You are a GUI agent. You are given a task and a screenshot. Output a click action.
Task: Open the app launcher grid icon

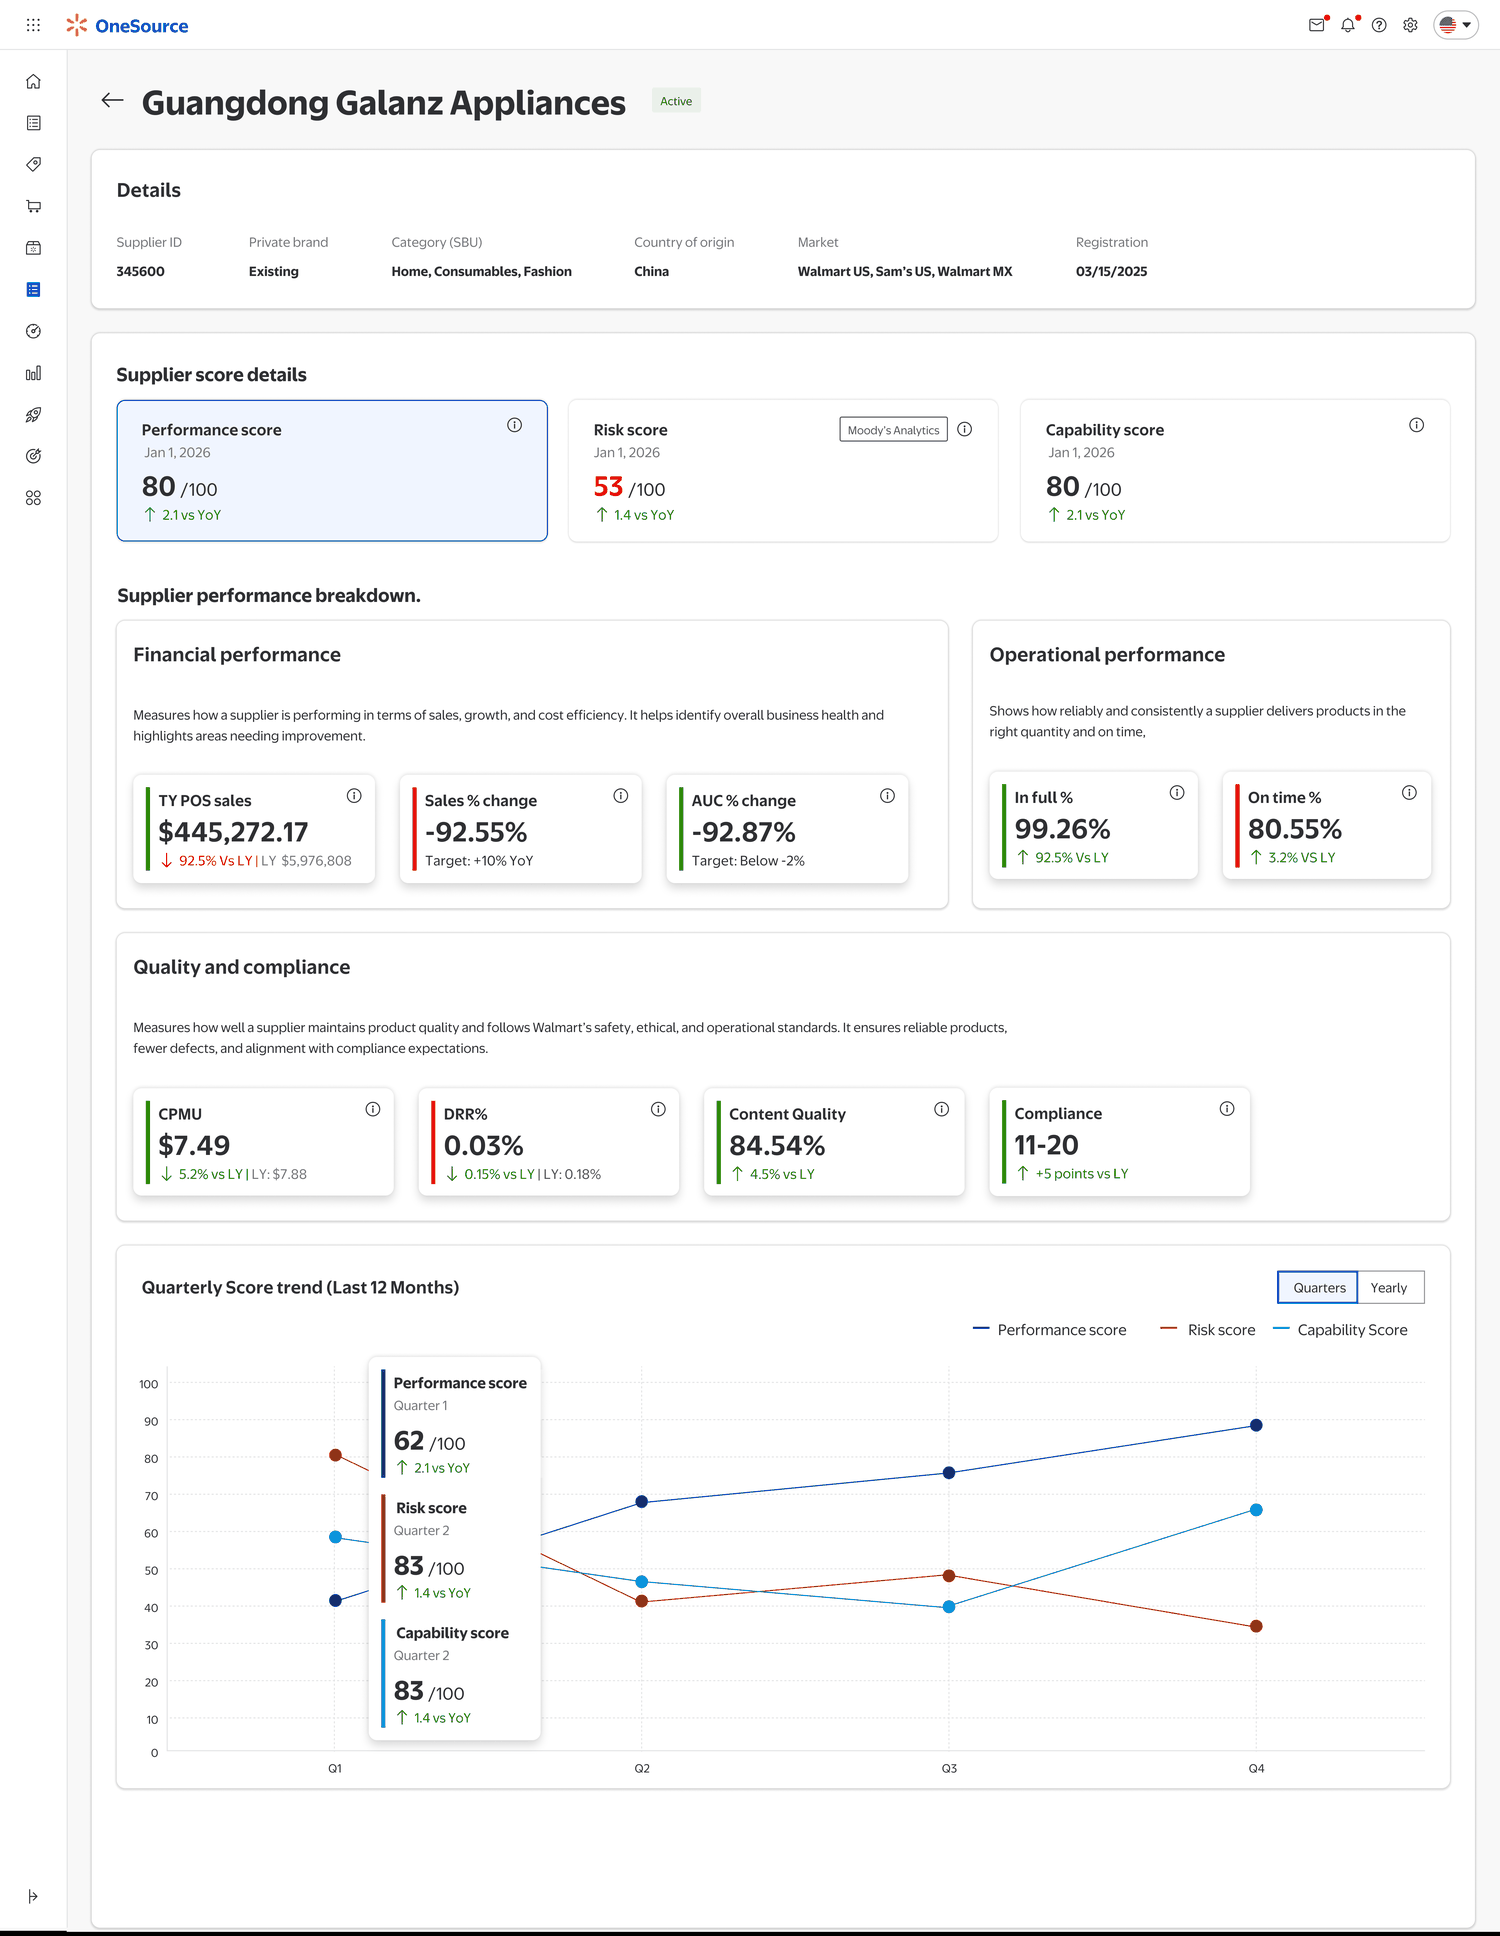[x=33, y=25]
